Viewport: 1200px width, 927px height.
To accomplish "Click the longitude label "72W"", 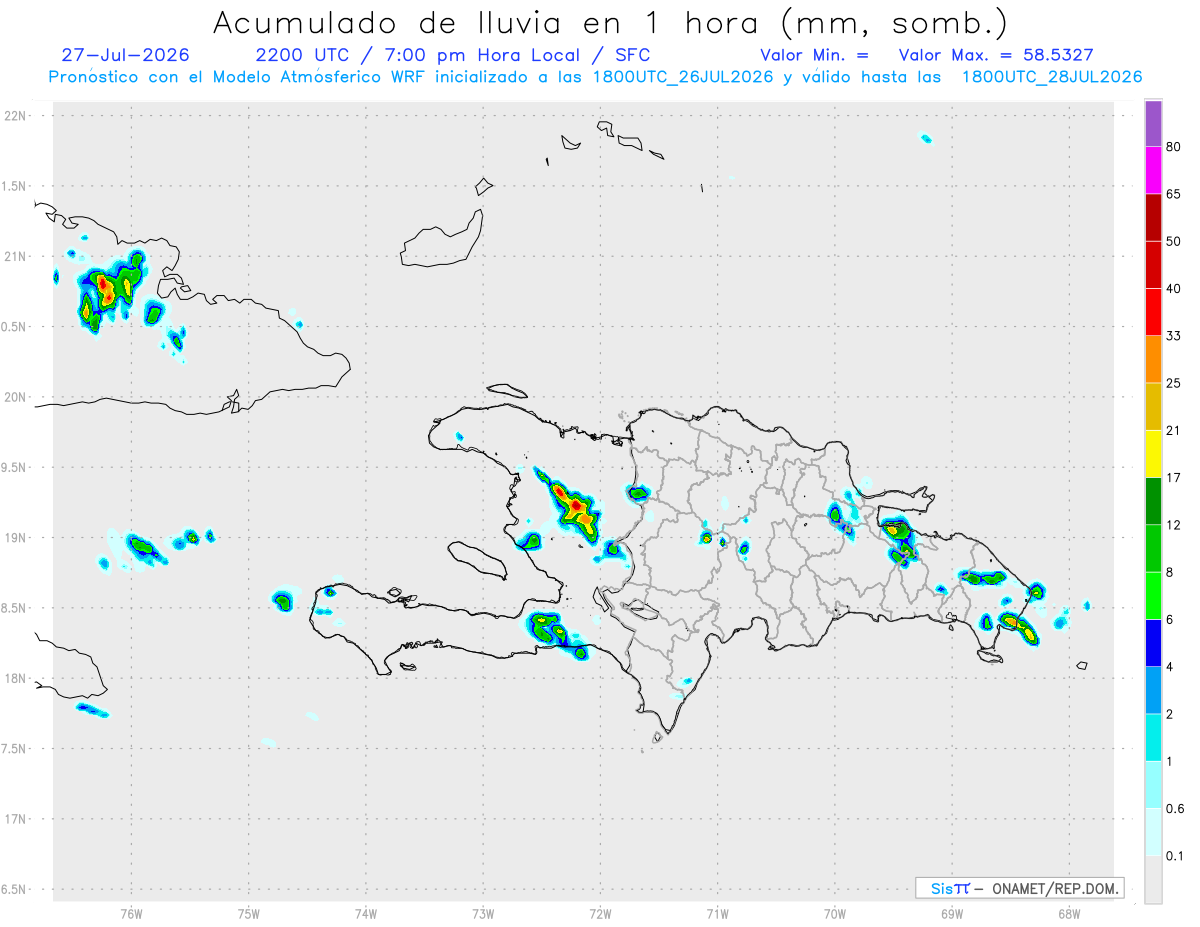I will pyautogui.click(x=601, y=914).
